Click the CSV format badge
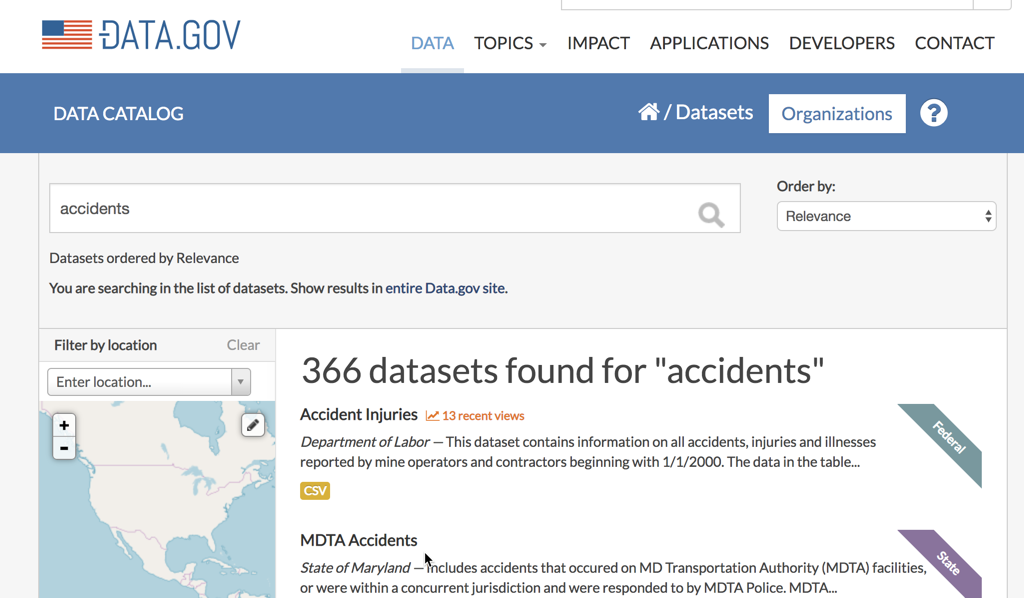 point(315,490)
